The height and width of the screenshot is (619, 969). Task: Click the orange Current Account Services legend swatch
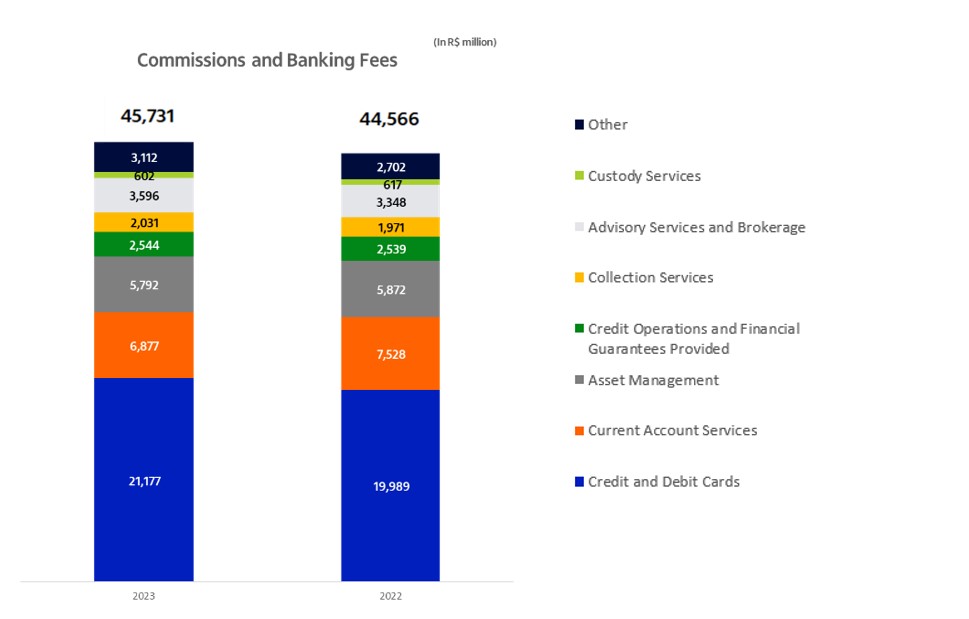(x=579, y=431)
